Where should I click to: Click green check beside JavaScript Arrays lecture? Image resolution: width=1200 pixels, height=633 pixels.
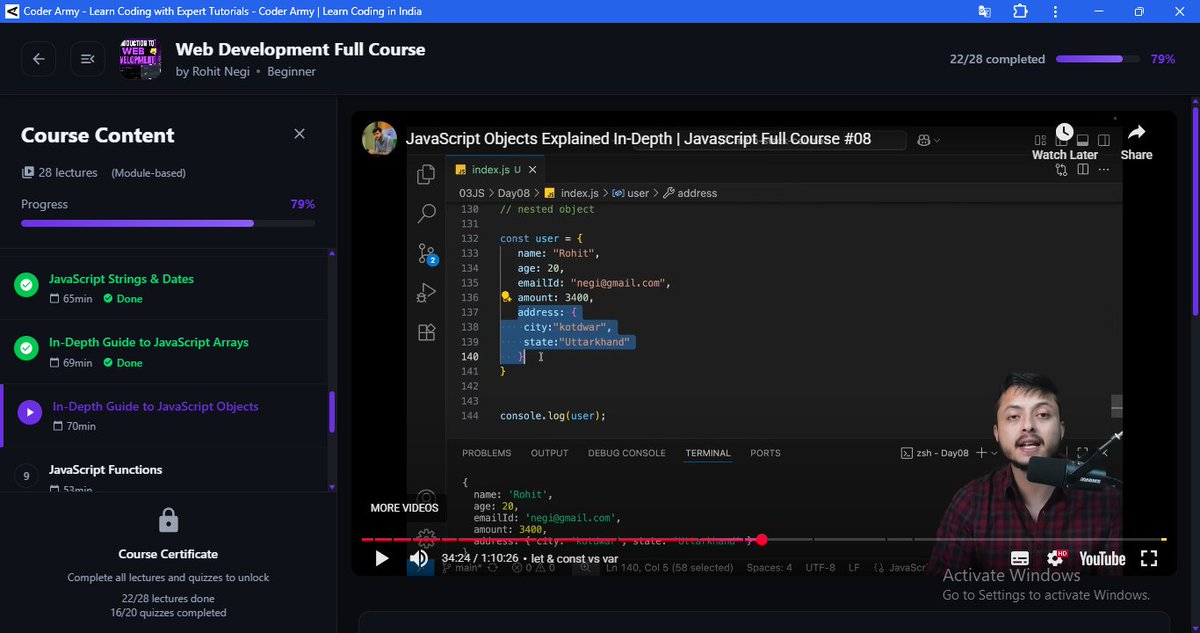26,348
